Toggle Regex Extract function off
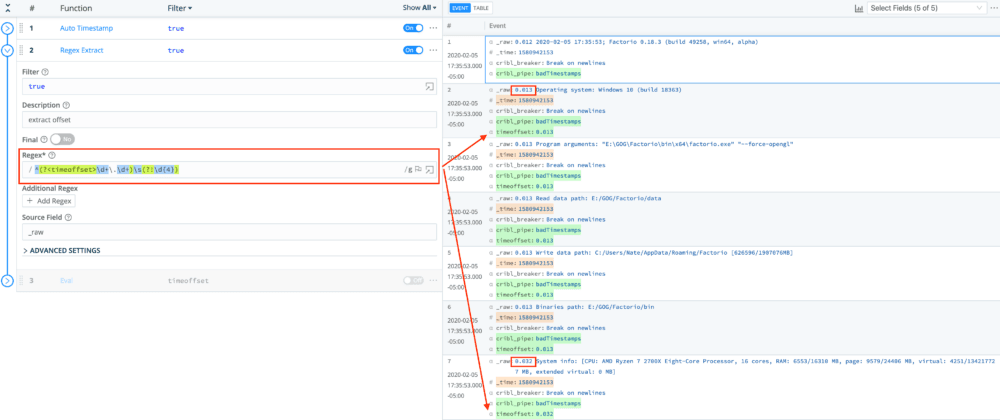1000x420 pixels. 412,49
